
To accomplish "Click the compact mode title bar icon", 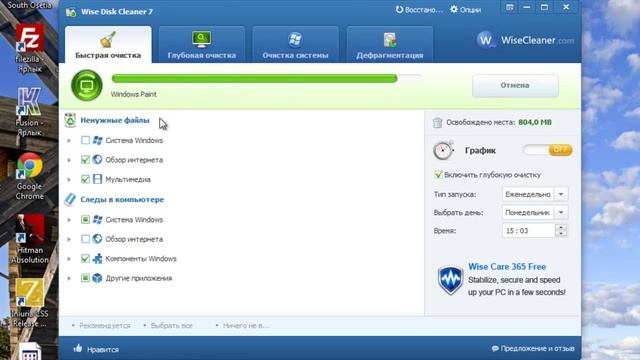I will pyautogui.click(x=510, y=7).
